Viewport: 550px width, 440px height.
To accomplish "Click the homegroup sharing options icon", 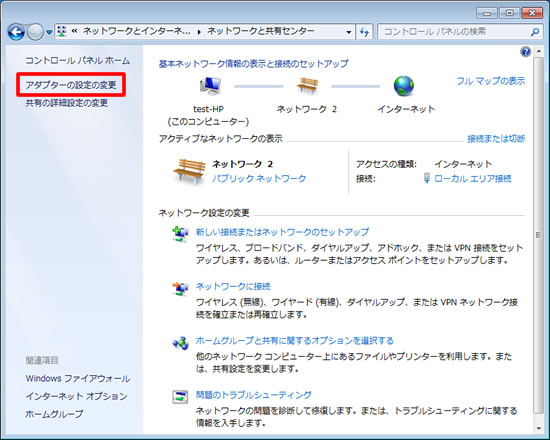I will click(180, 343).
